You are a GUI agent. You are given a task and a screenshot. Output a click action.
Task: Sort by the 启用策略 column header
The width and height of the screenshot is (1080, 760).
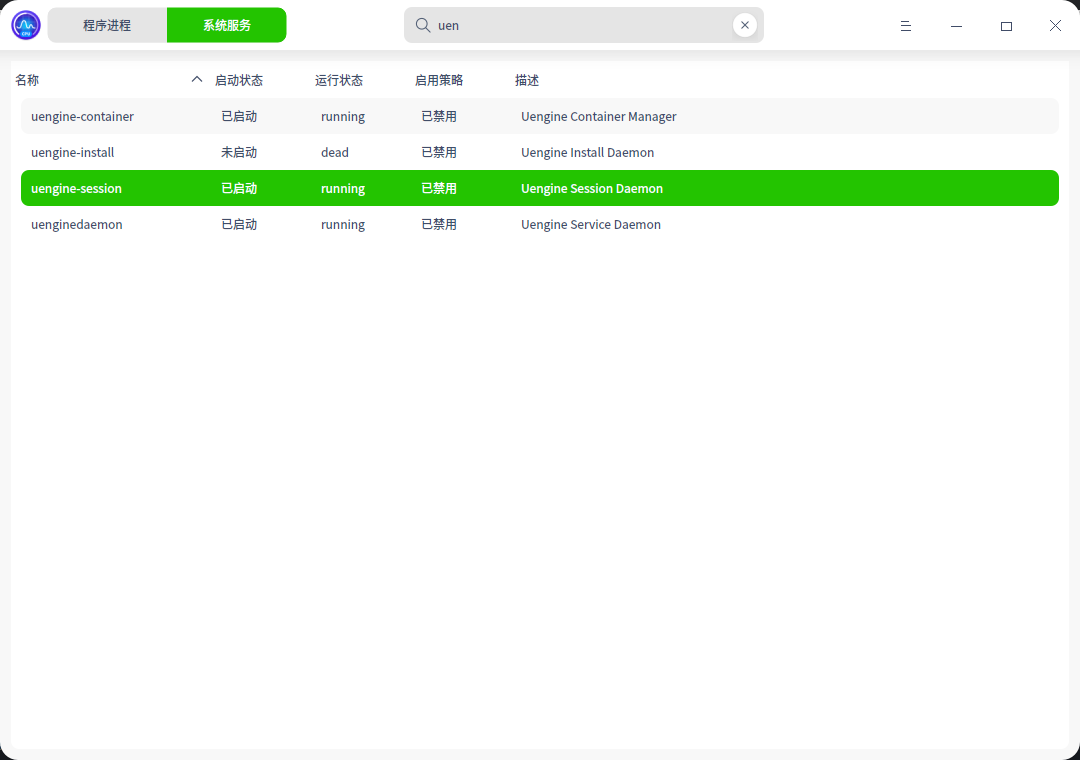pyautogui.click(x=439, y=80)
